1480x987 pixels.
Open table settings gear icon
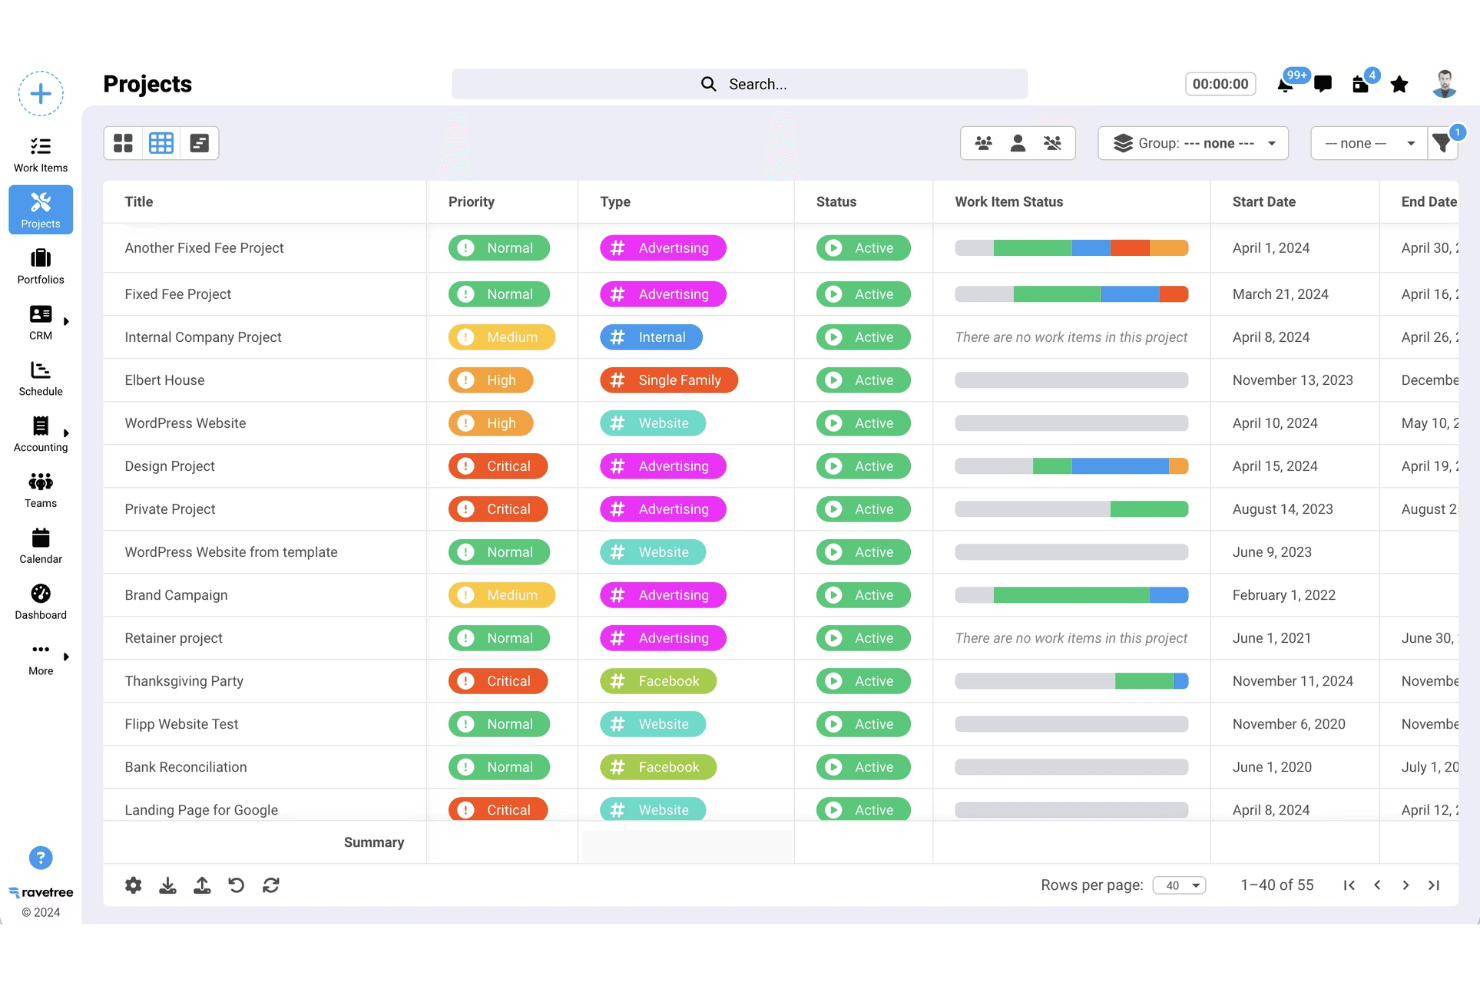133,885
